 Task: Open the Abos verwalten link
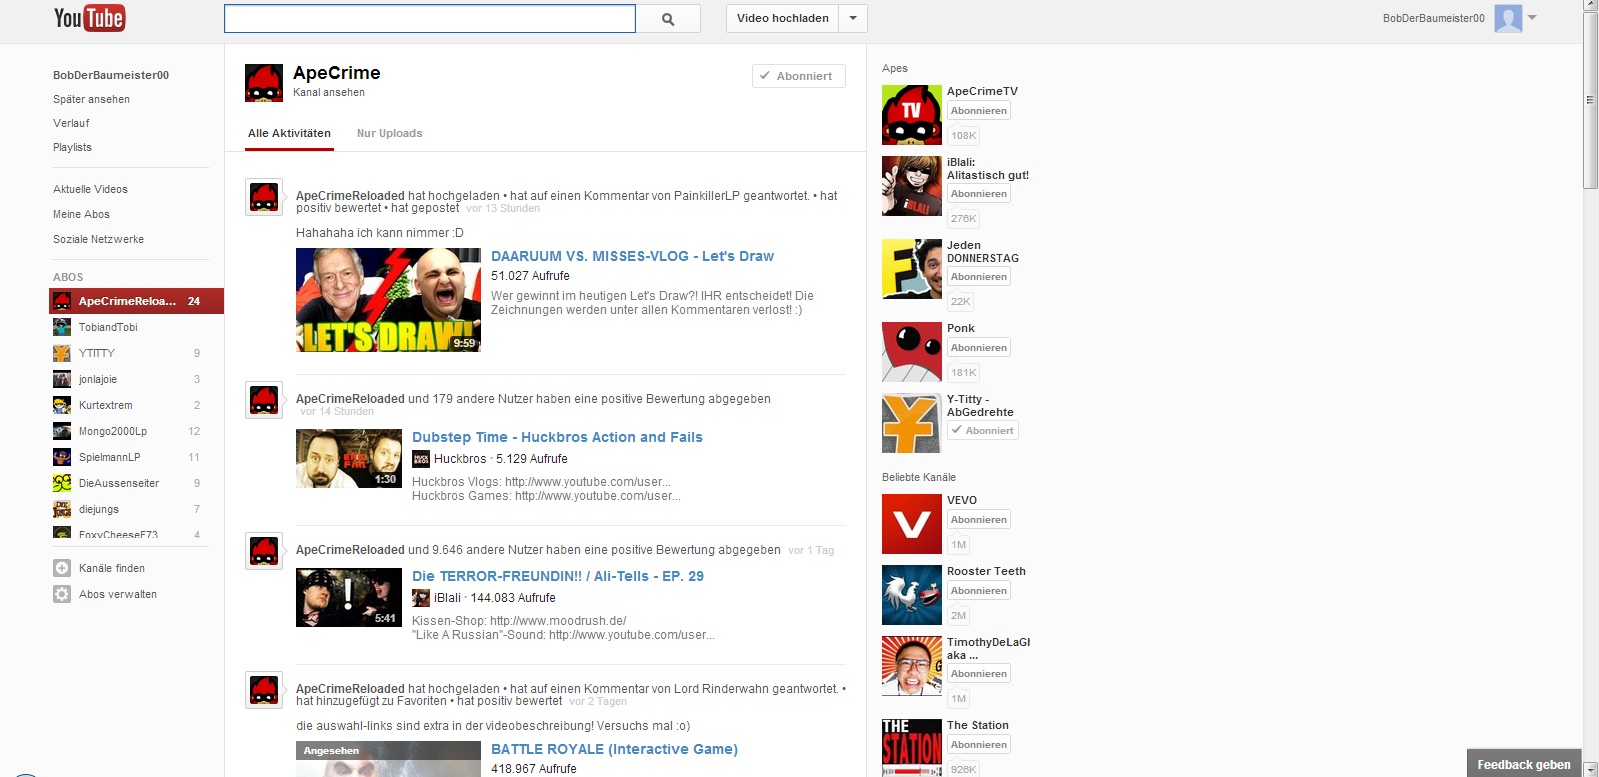coord(118,594)
